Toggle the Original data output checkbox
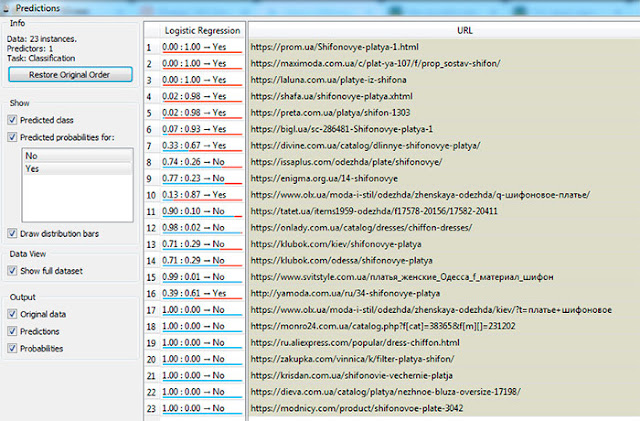This screenshot has height=421, width=640. (12, 314)
